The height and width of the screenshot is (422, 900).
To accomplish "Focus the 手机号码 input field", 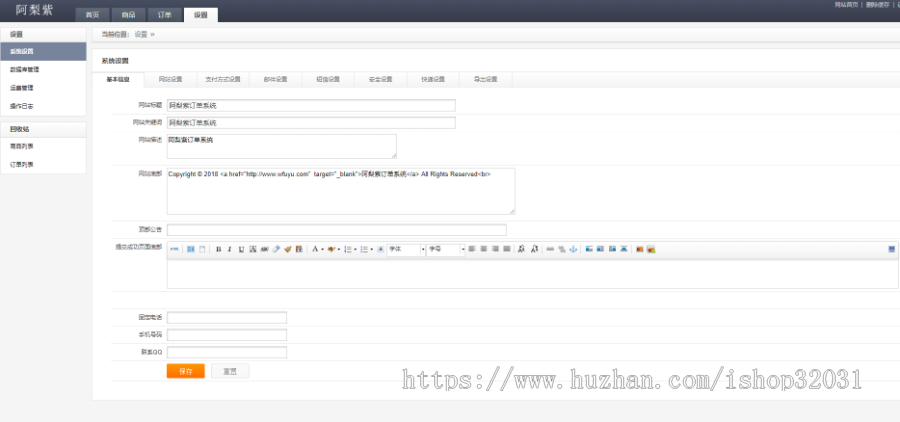I will coord(227,335).
